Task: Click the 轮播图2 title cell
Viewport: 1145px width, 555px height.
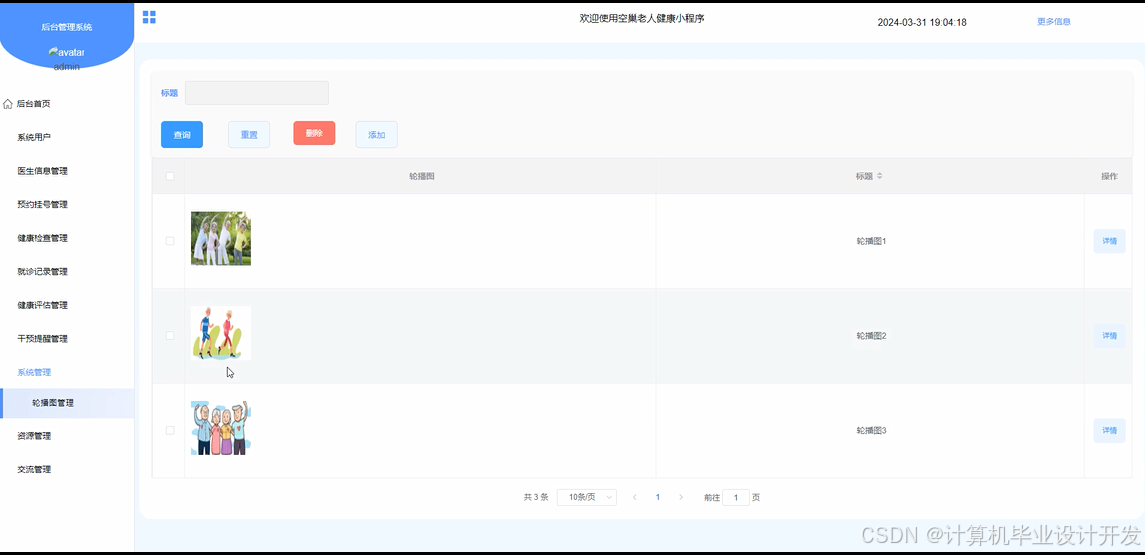Action: (871, 336)
